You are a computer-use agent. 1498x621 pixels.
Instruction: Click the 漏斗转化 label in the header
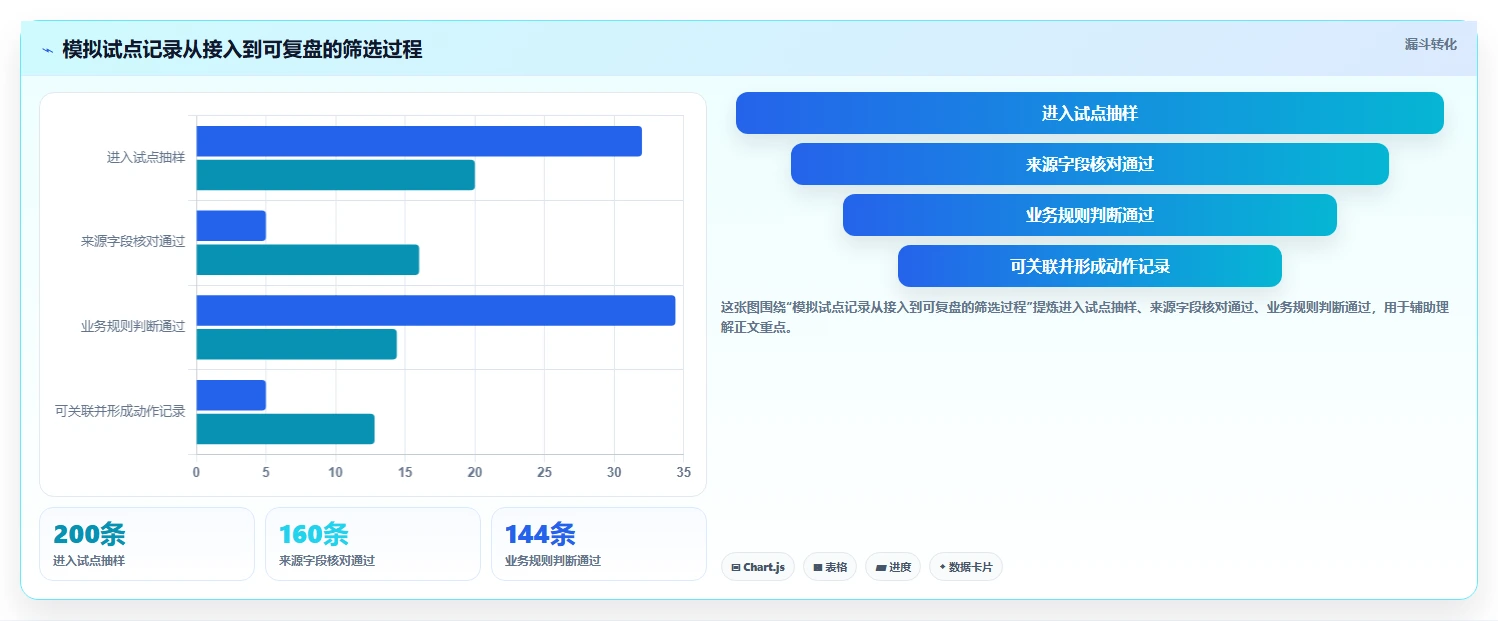(1431, 45)
